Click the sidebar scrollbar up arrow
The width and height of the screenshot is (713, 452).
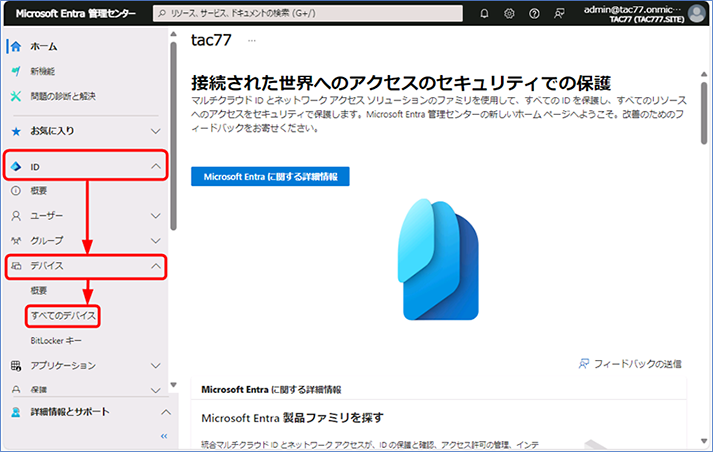(173, 34)
